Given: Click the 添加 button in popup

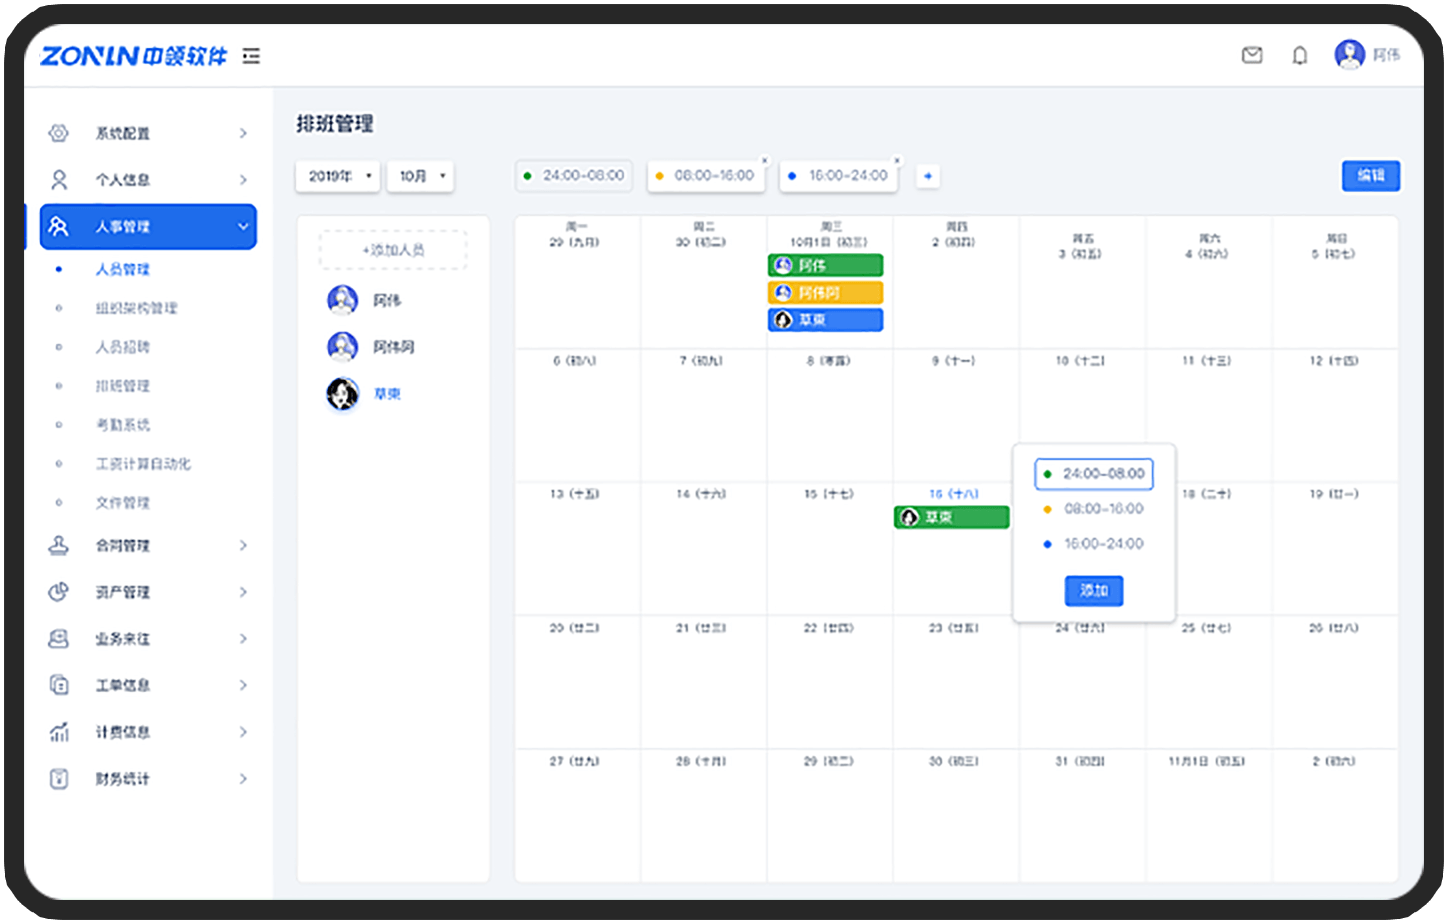Looking at the screenshot, I should [1093, 591].
